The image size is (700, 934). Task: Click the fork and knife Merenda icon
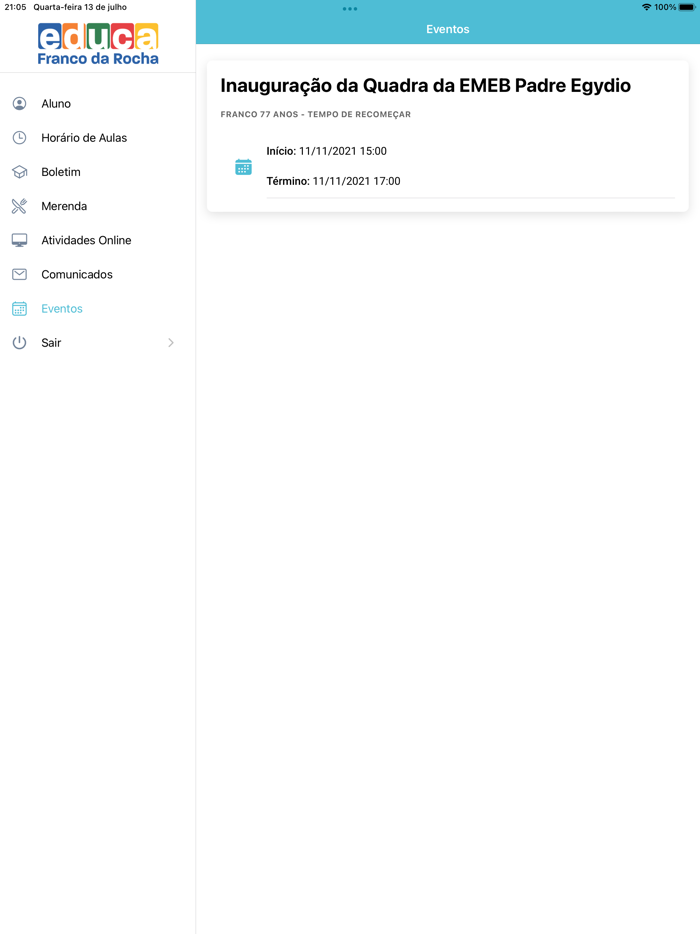pyautogui.click(x=20, y=206)
